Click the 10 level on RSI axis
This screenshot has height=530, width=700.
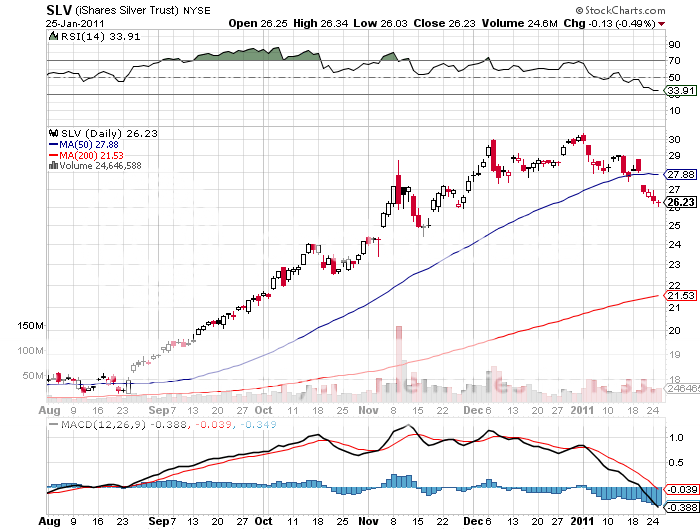[x=674, y=111]
